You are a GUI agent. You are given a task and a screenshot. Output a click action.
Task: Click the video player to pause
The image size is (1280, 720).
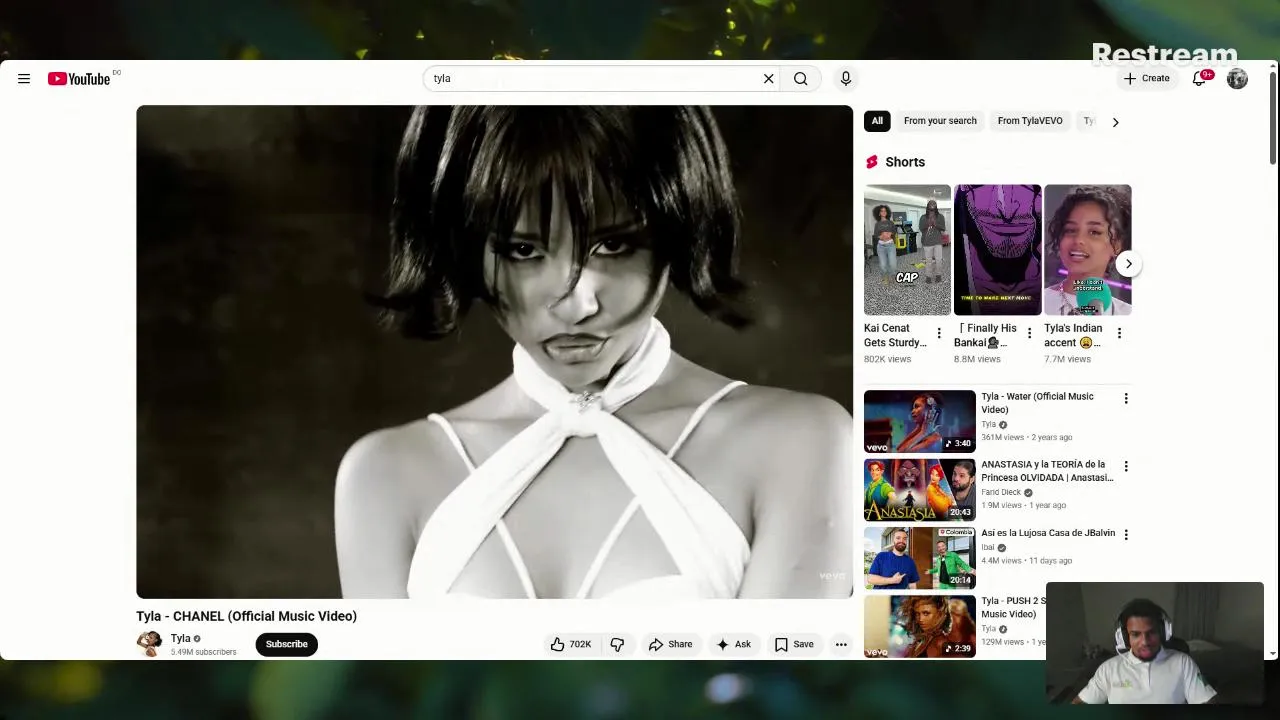(x=494, y=352)
